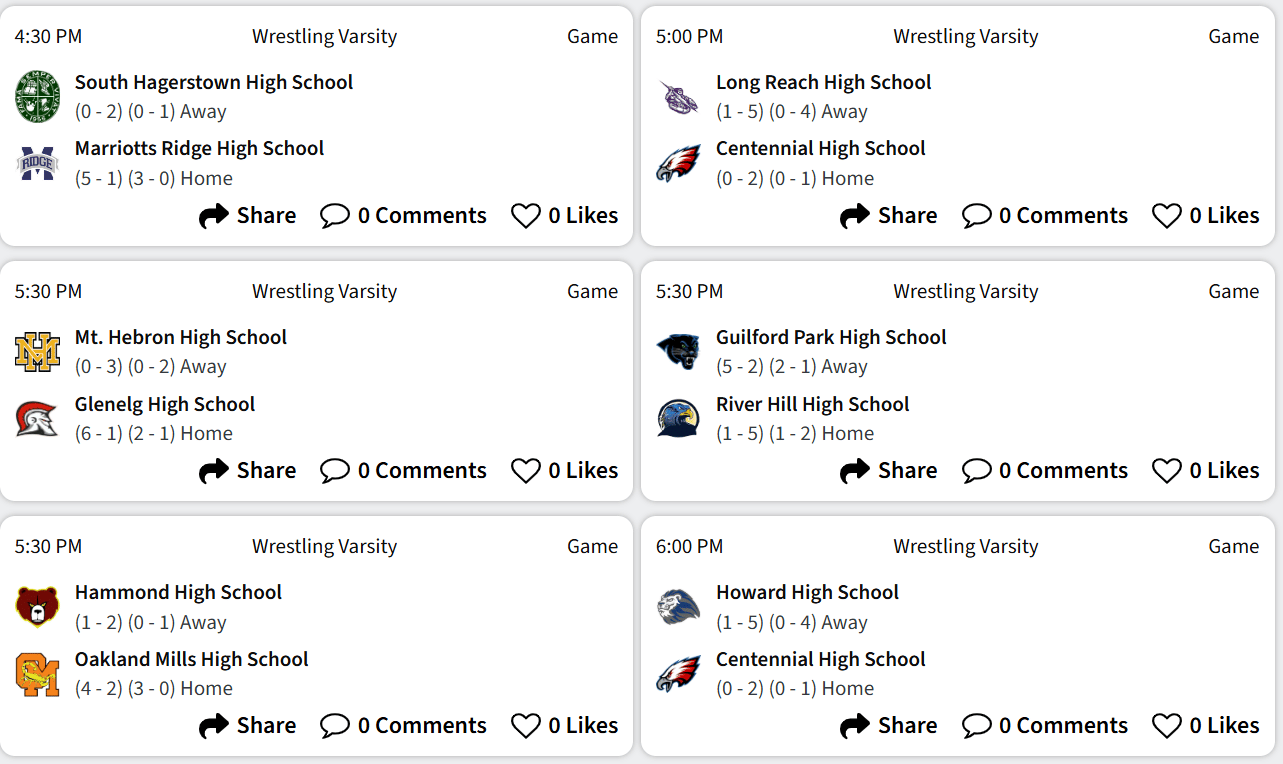Image resolution: width=1283 pixels, height=764 pixels.
Task: Click Mt. Hebron High School logo
Action: coord(37,352)
